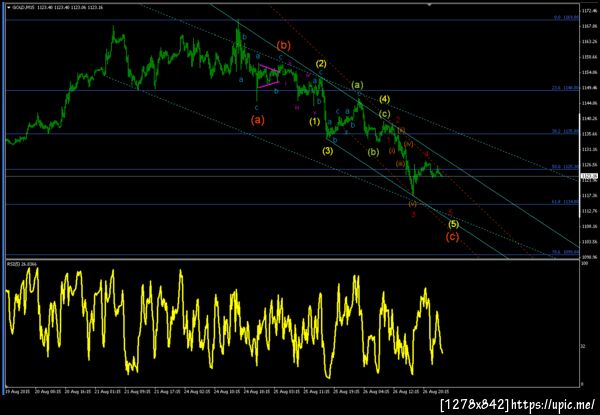Select the 61.8 Fibonacci level label
Image resolution: width=600 pixels, height=415 pixels.
click(565, 202)
